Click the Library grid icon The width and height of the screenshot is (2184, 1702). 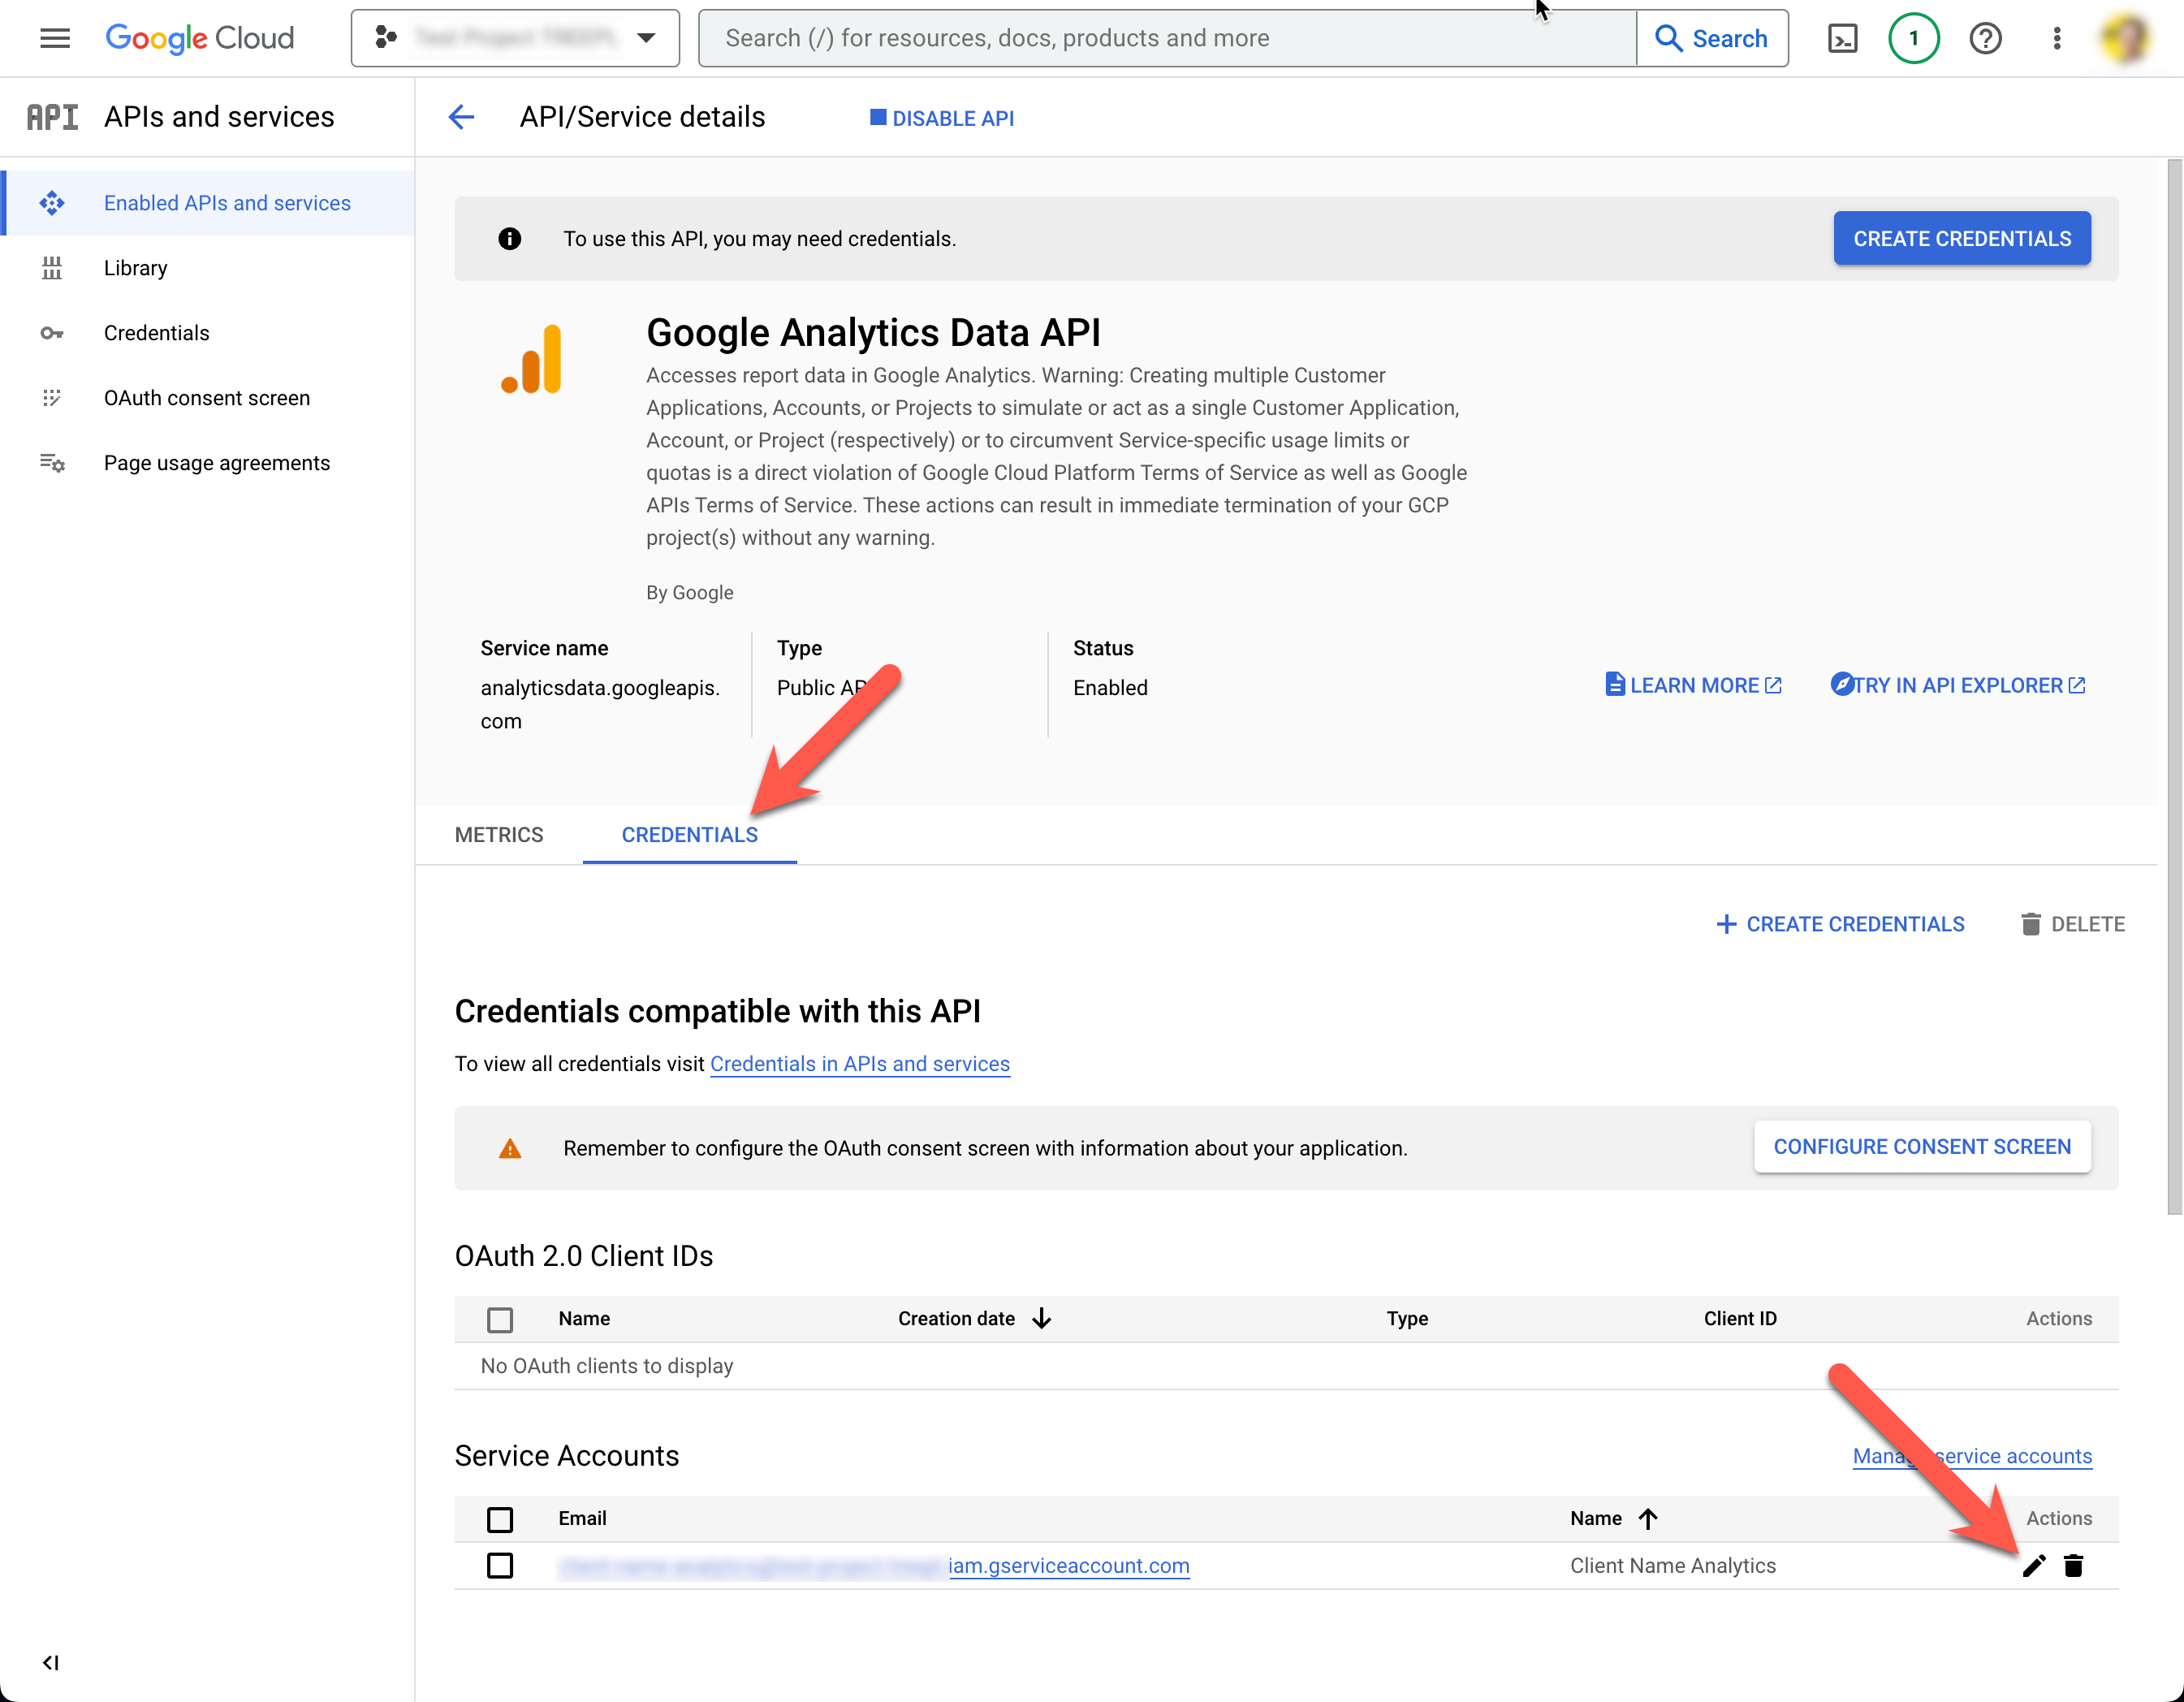point(52,268)
